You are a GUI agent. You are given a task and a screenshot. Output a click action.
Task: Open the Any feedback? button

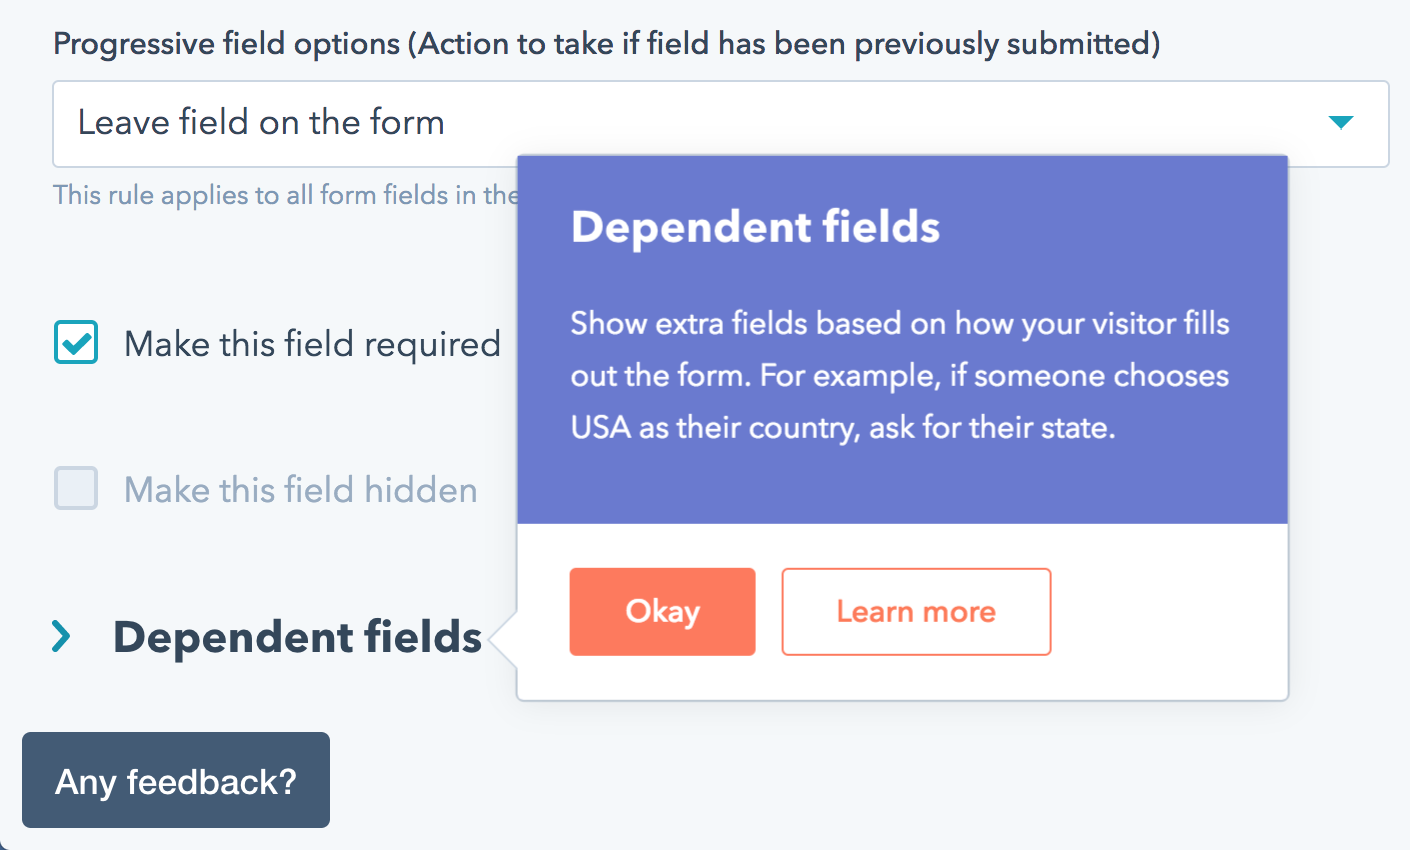pos(176,780)
